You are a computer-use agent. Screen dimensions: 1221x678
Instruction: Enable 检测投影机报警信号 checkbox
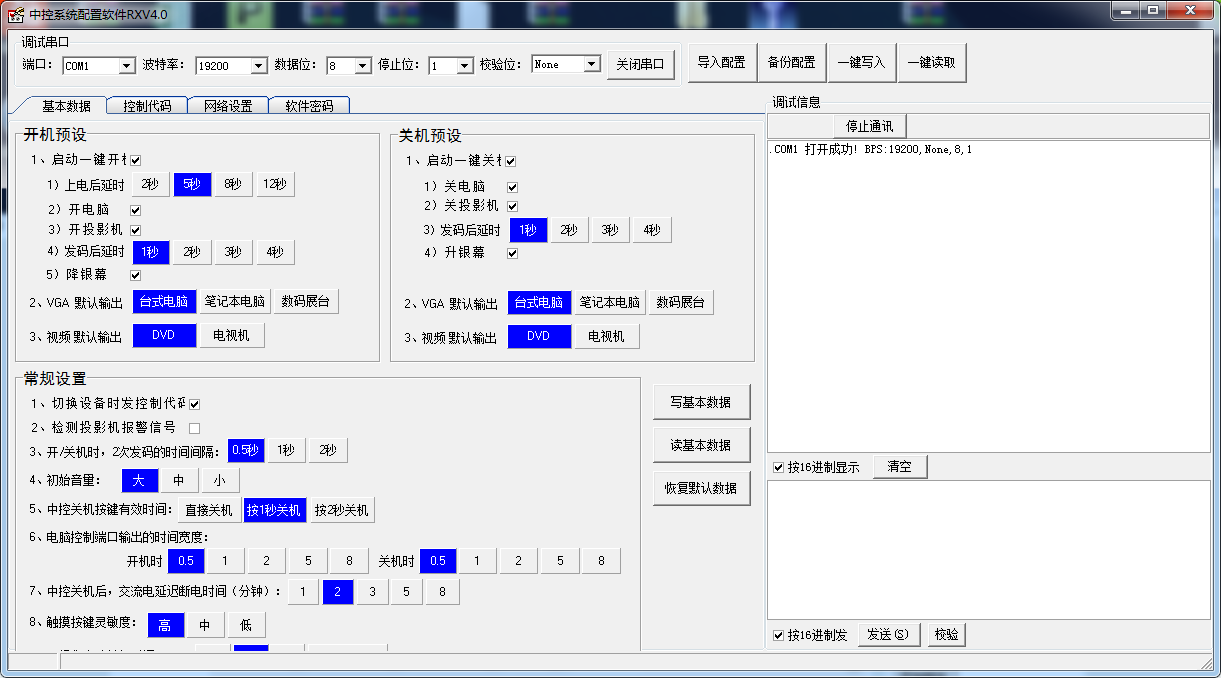pos(195,428)
